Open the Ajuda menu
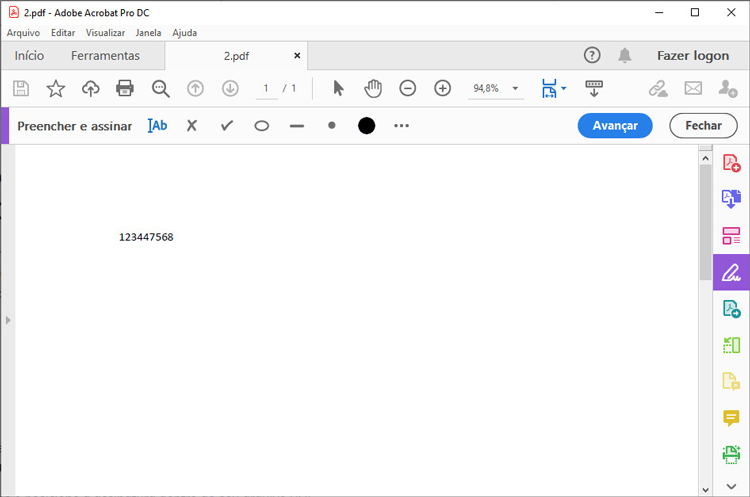750x497 pixels. 185,33
